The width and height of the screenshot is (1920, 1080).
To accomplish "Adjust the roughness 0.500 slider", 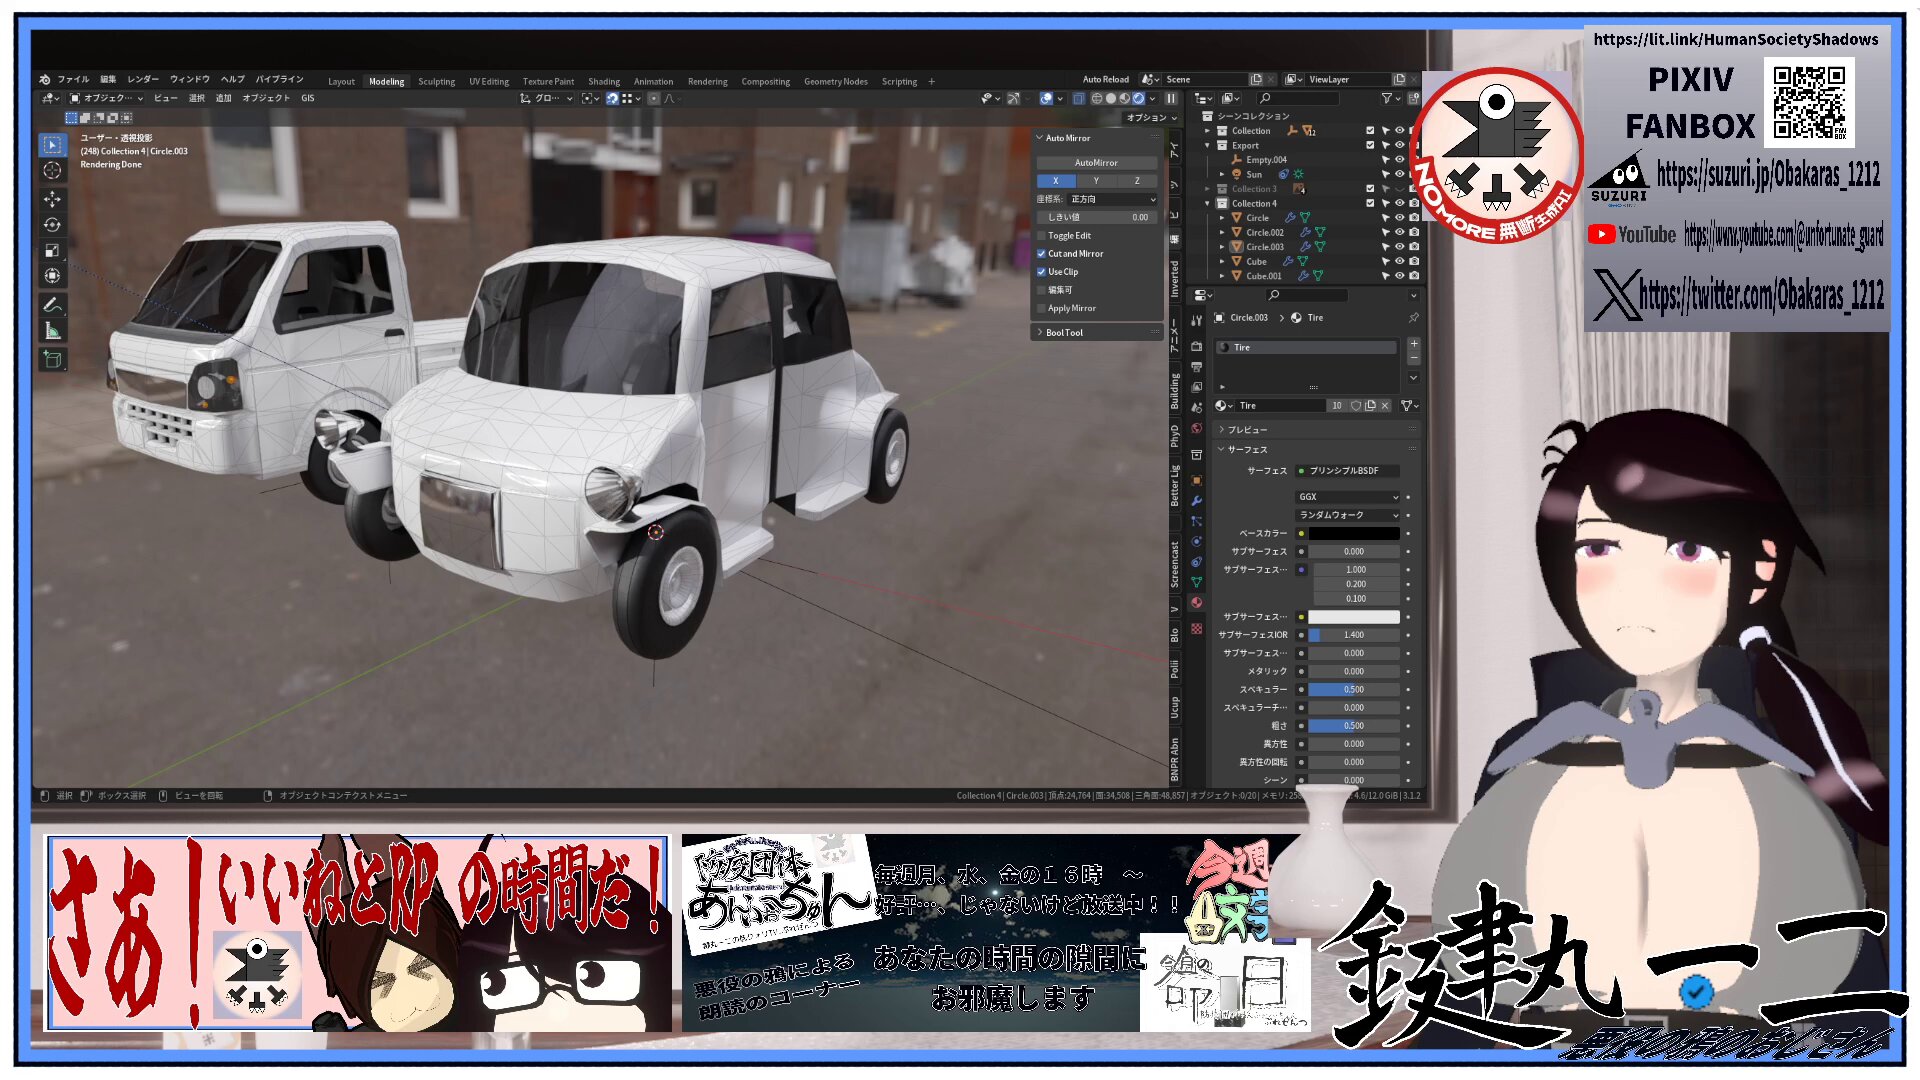I will (x=1354, y=726).
